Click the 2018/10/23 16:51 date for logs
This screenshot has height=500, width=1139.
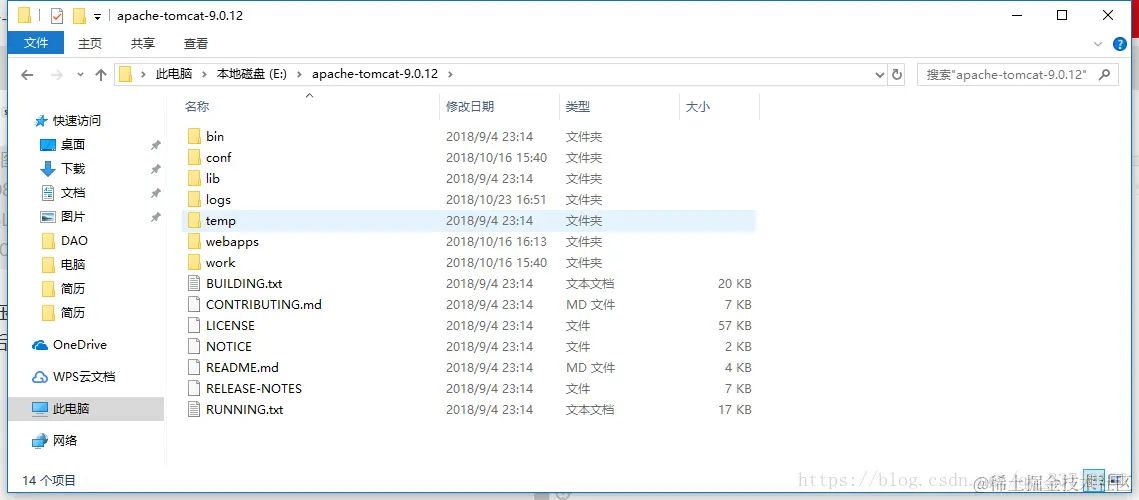click(x=496, y=200)
